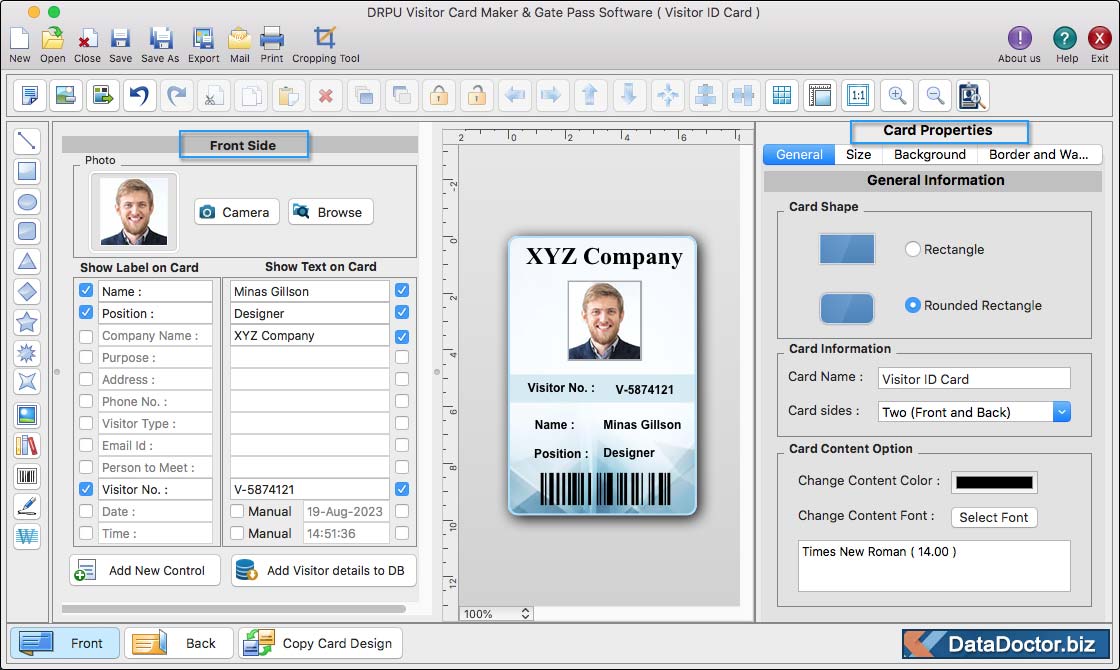
Task: Select the Signature pen tool
Action: pos(26,506)
